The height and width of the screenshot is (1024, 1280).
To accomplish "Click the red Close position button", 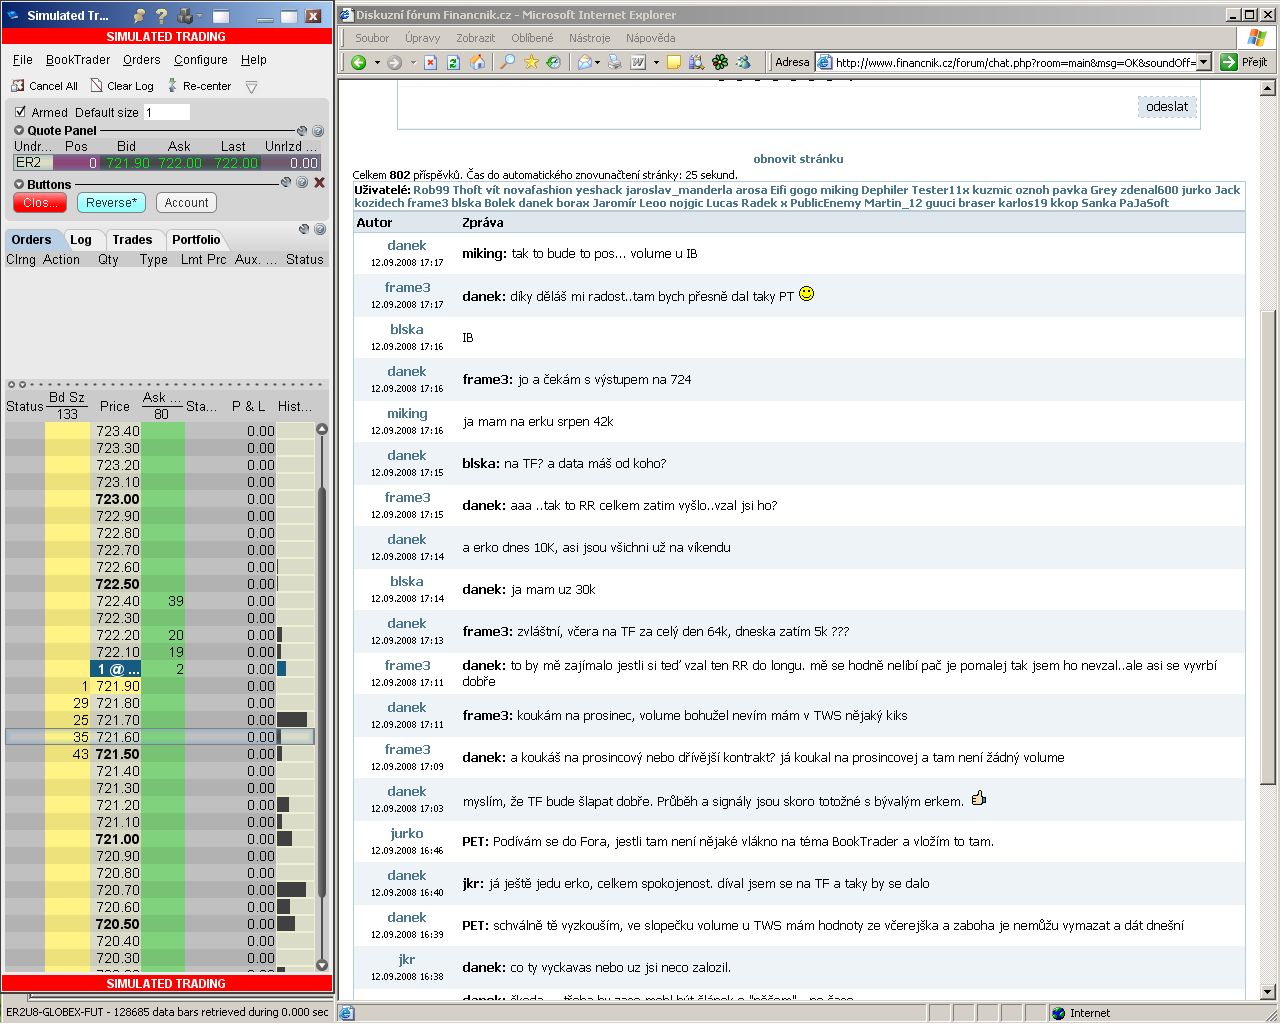I will coord(41,203).
